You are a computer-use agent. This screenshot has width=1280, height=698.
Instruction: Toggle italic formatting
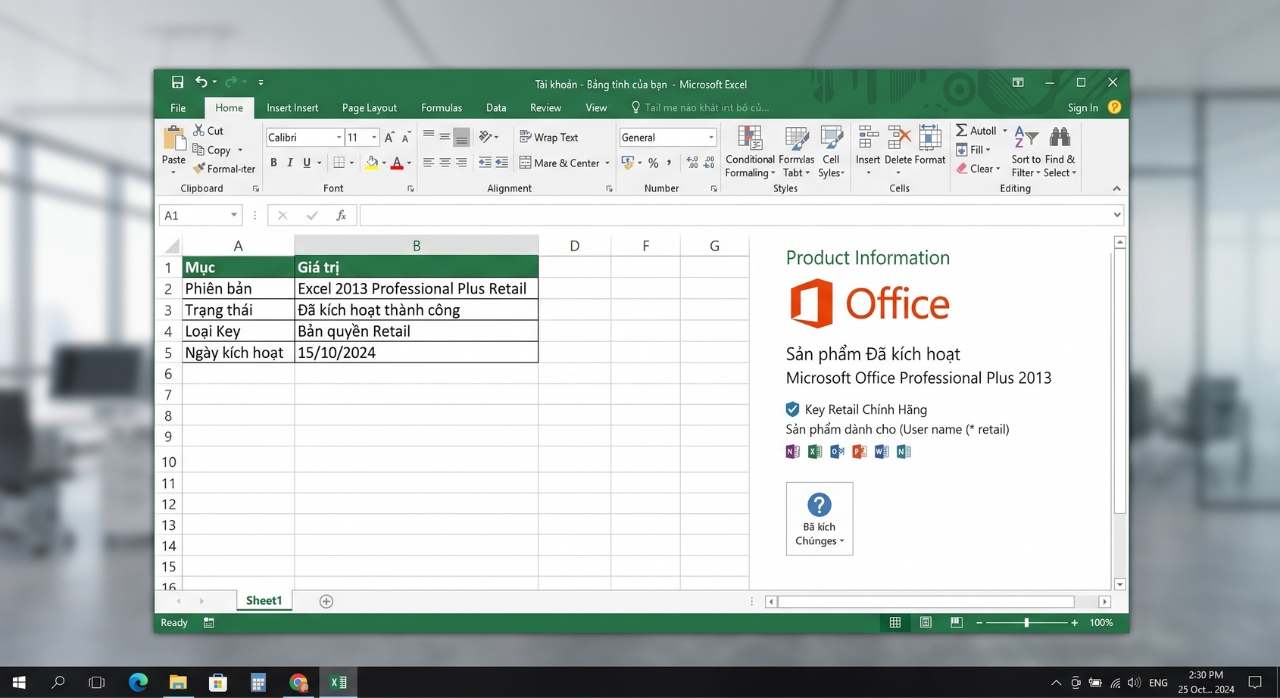pos(290,163)
